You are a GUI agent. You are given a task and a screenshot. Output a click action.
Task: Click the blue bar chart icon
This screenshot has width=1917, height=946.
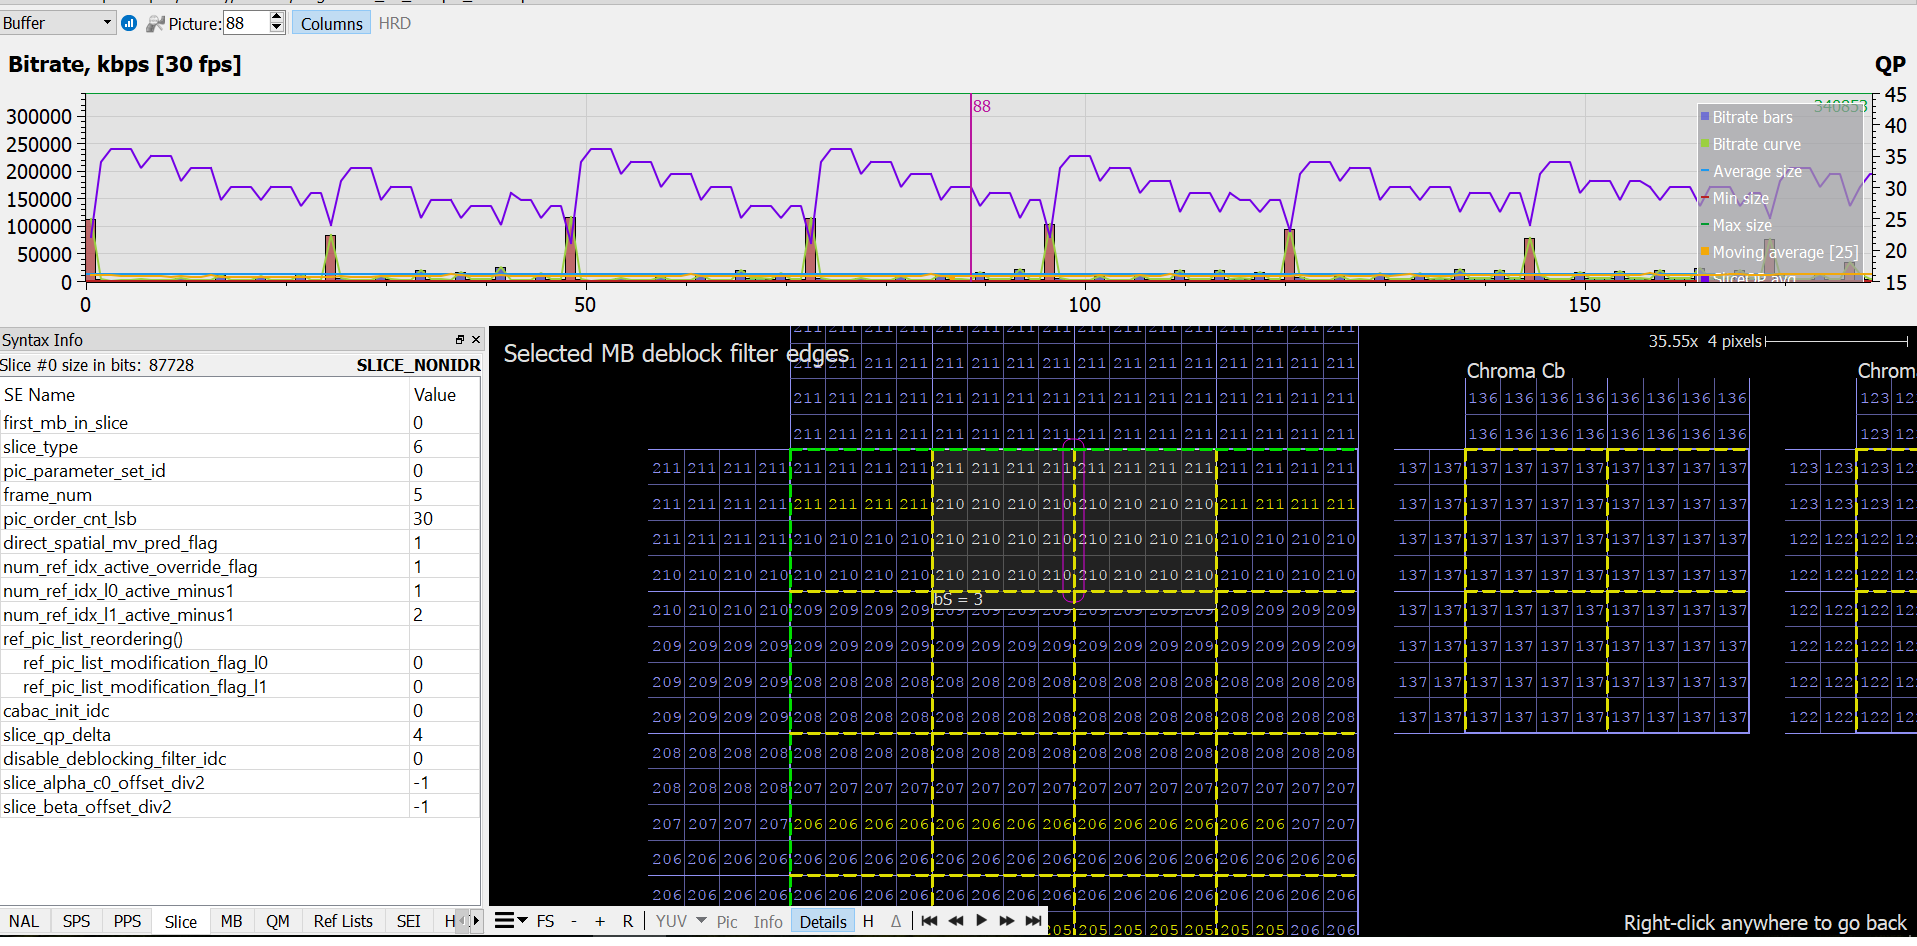click(129, 23)
